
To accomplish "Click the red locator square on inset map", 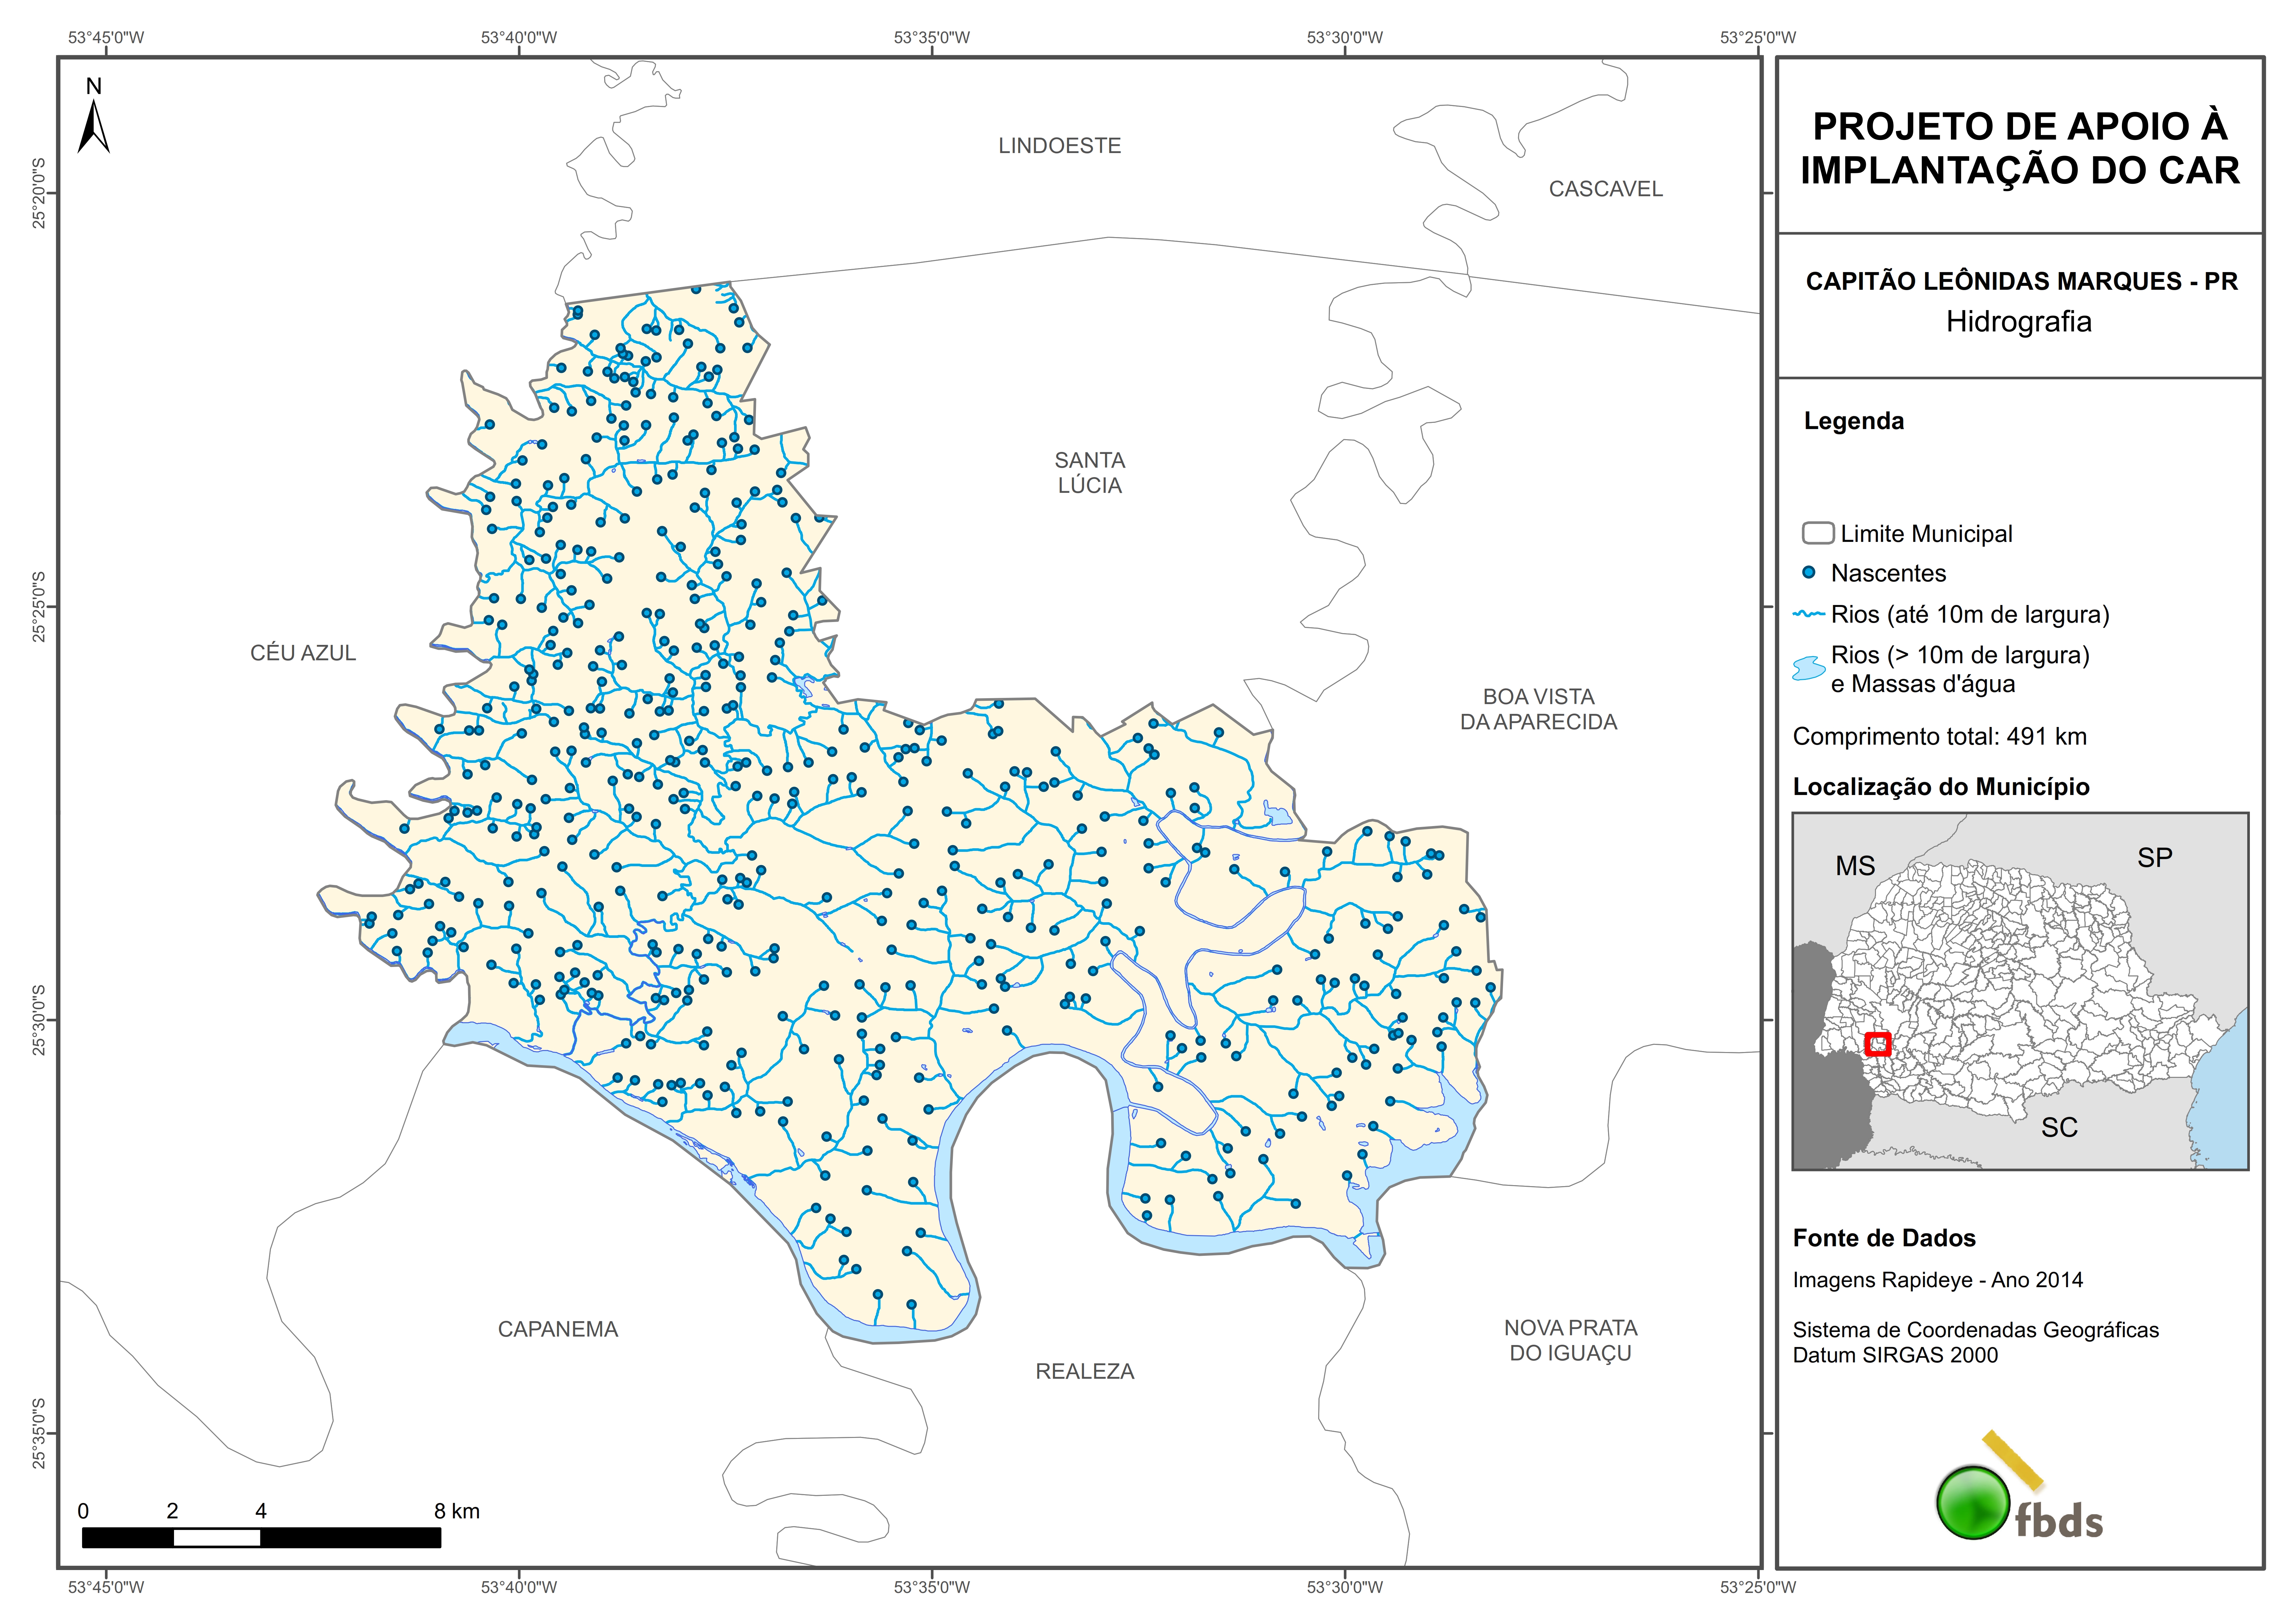I will [x=1878, y=1044].
